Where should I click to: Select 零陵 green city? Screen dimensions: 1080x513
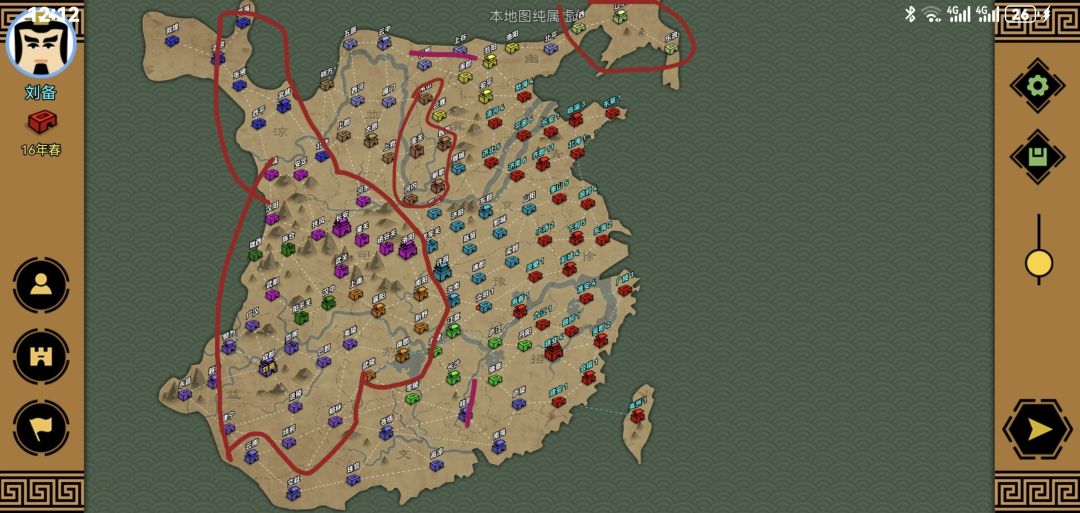[x=413, y=398]
